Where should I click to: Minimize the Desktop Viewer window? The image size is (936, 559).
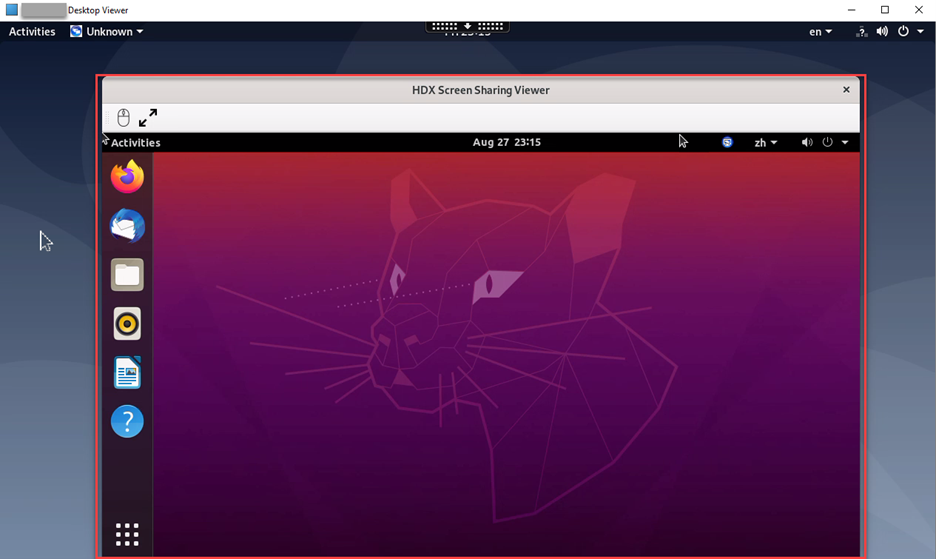point(851,10)
